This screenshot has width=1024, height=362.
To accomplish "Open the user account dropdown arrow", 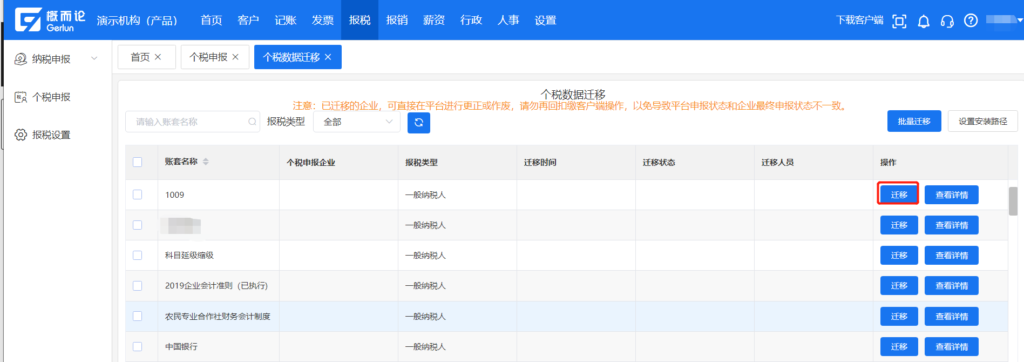I will click(x=1020, y=21).
